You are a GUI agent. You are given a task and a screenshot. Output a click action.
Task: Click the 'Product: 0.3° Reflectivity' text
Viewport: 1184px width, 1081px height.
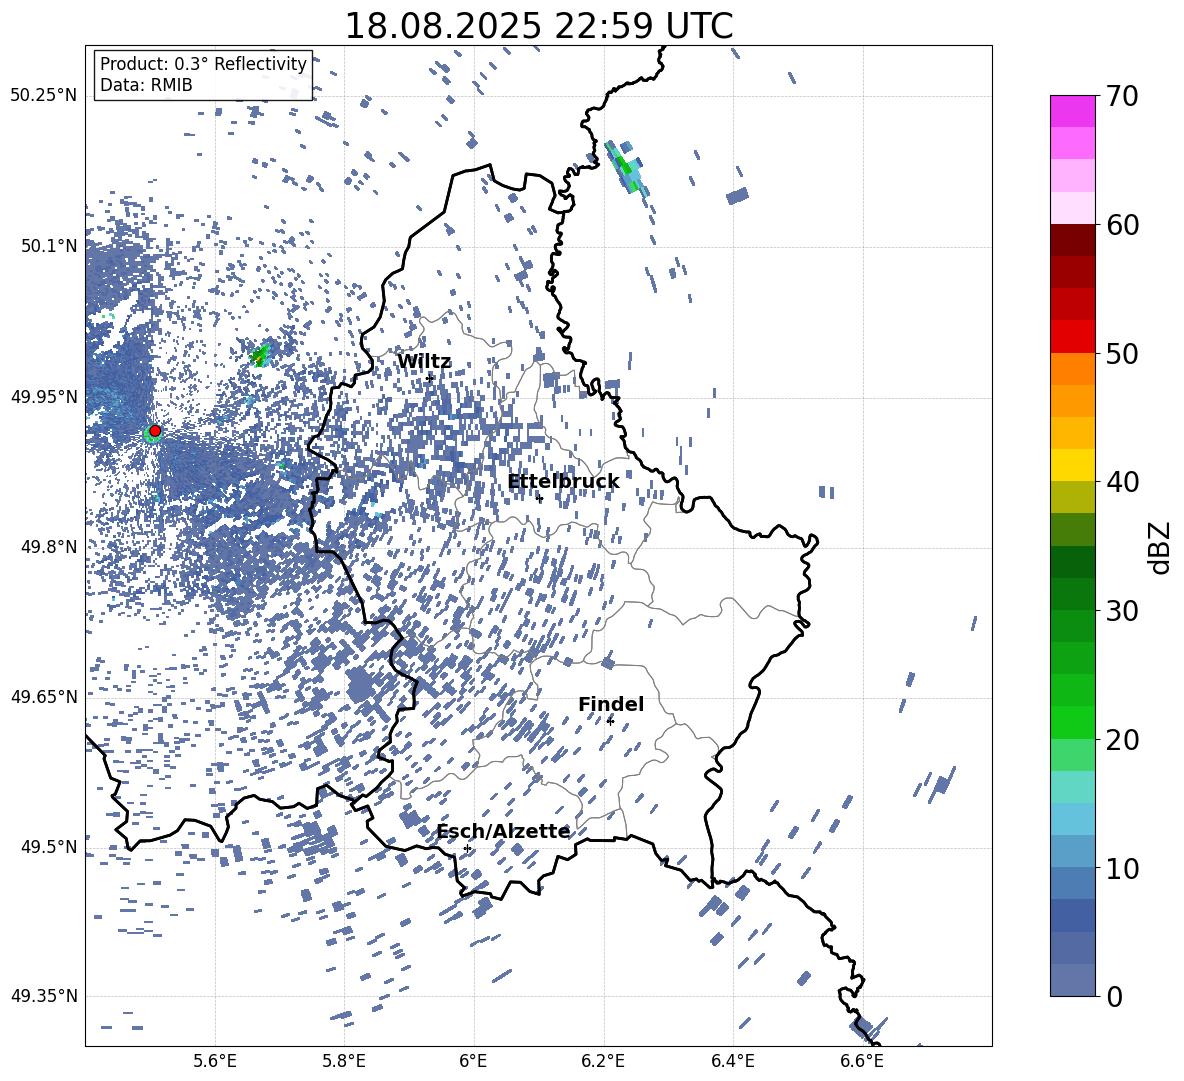(203, 64)
